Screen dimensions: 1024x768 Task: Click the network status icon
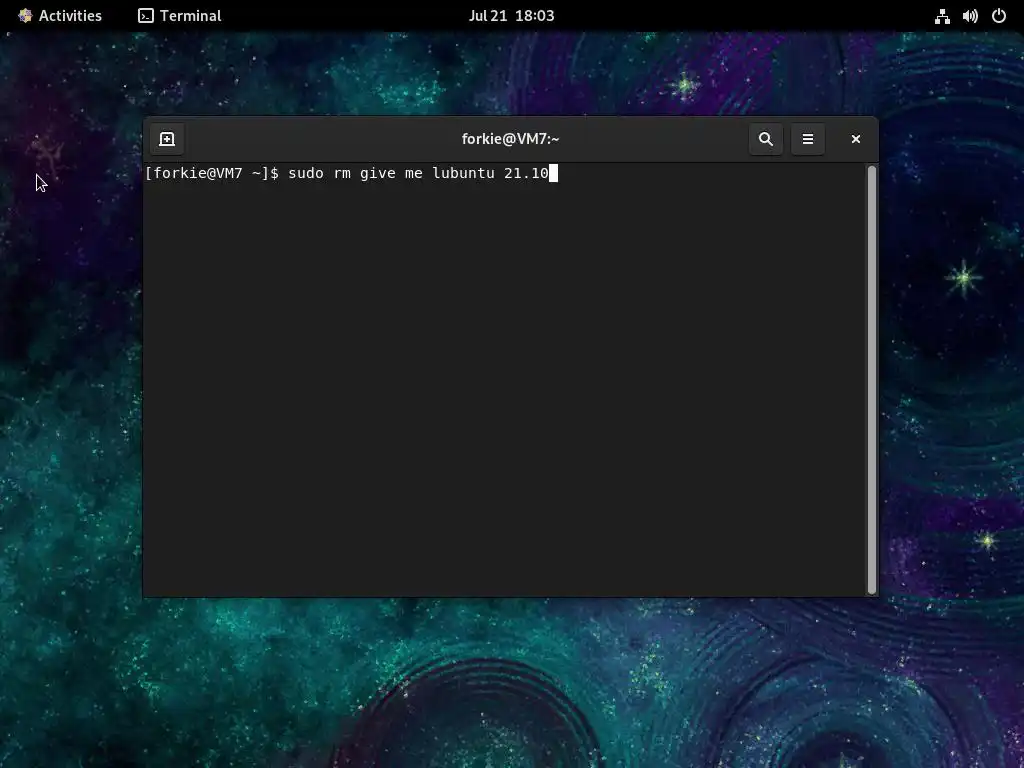click(x=942, y=16)
